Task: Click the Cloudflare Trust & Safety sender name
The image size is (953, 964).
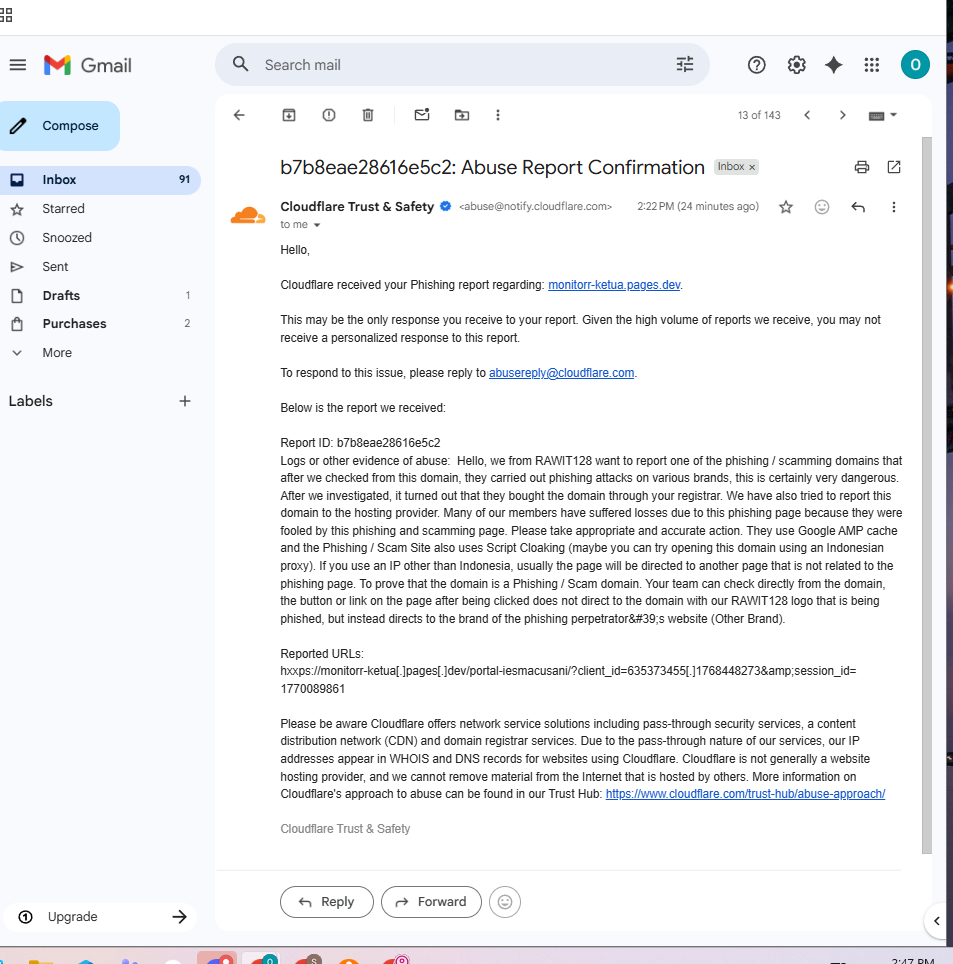Action: click(x=357, y=207)
